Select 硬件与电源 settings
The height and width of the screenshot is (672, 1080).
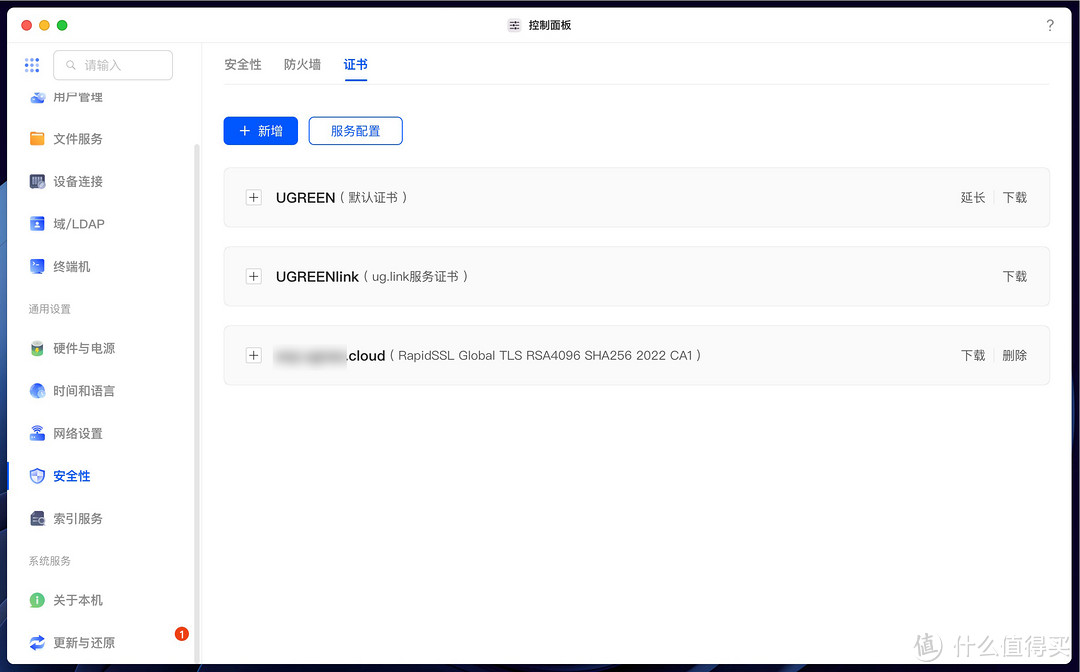(x=85, y=348)
